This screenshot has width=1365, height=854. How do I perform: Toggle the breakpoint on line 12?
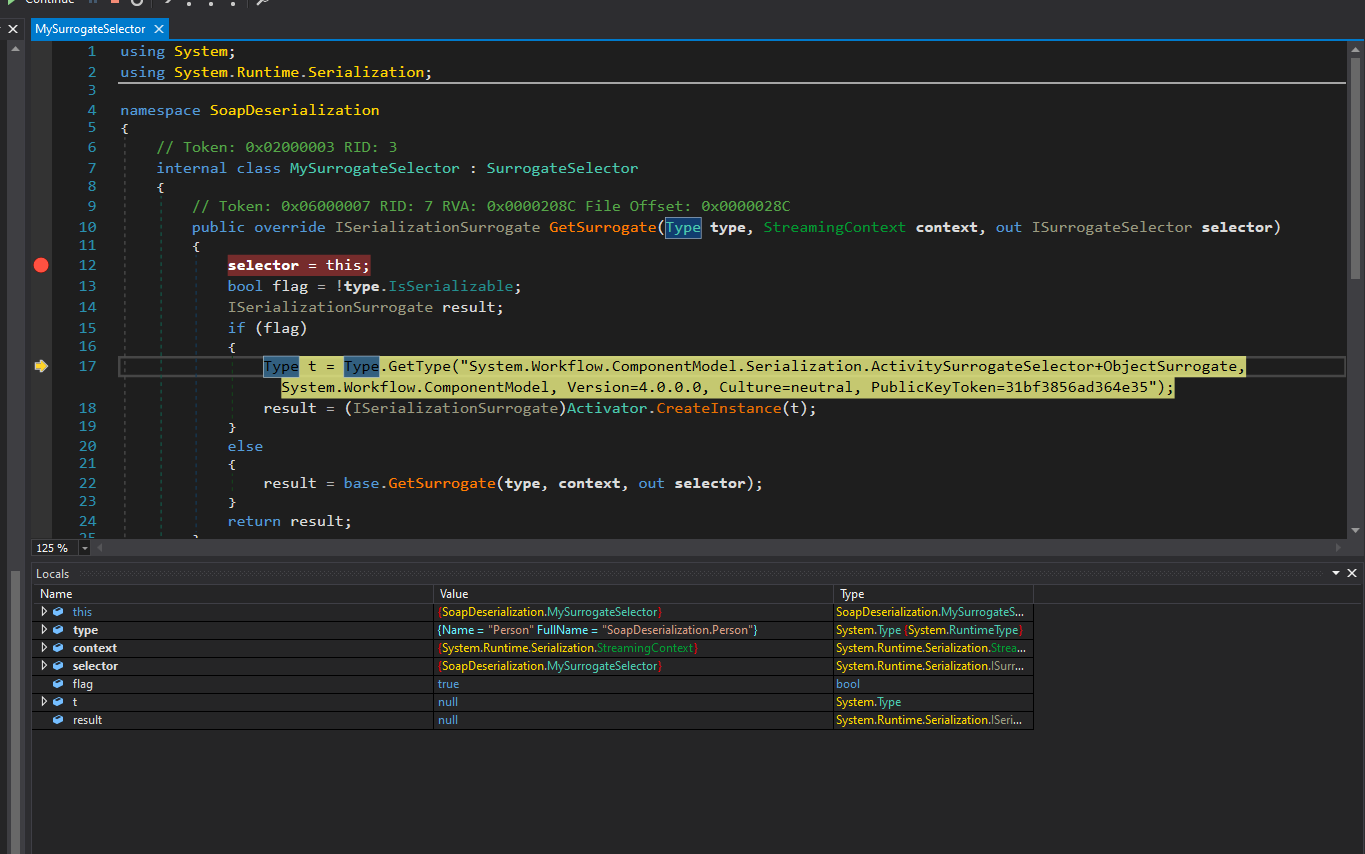tap(41, 265)
